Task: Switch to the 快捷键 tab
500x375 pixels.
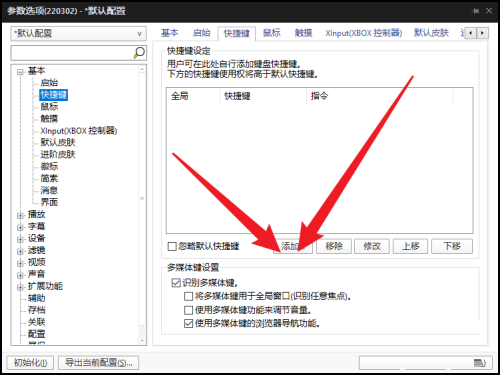Action: click(237, 33)
